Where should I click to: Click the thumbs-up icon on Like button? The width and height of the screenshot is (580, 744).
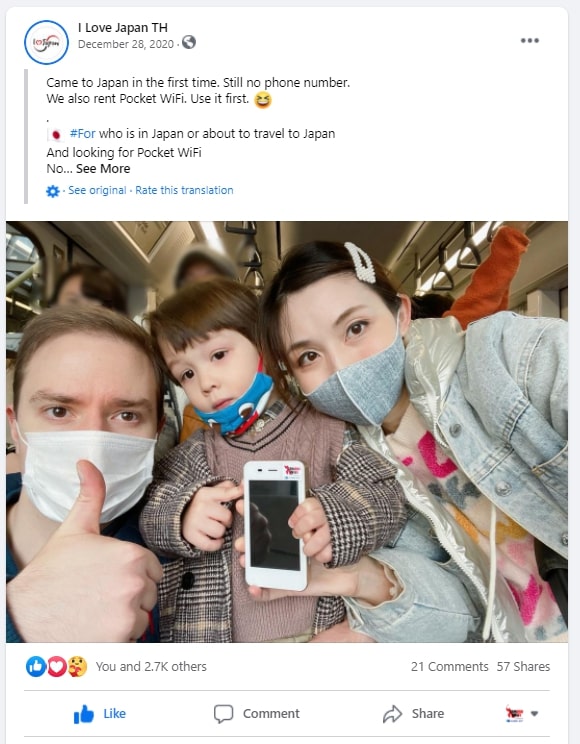[x=84, y=714]
